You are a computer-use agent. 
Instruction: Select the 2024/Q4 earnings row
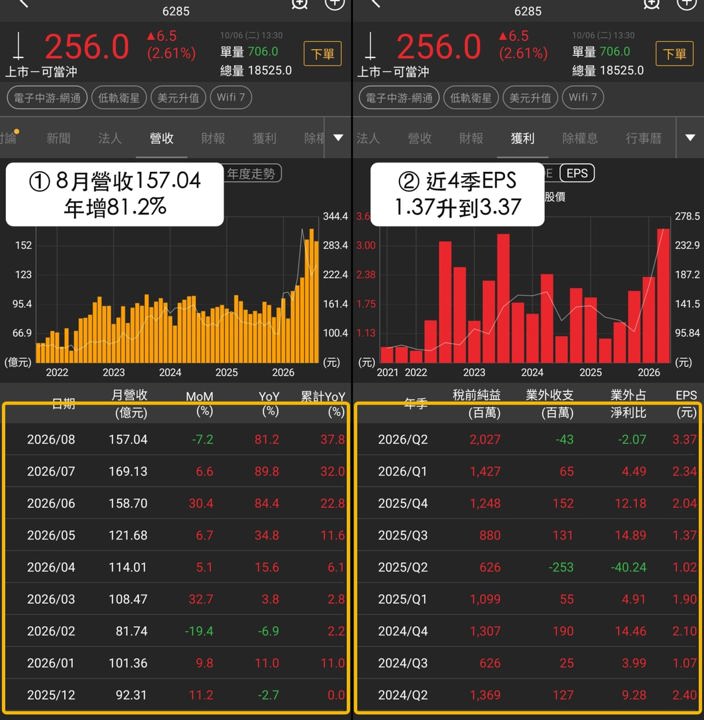click(x=528, y=631)
